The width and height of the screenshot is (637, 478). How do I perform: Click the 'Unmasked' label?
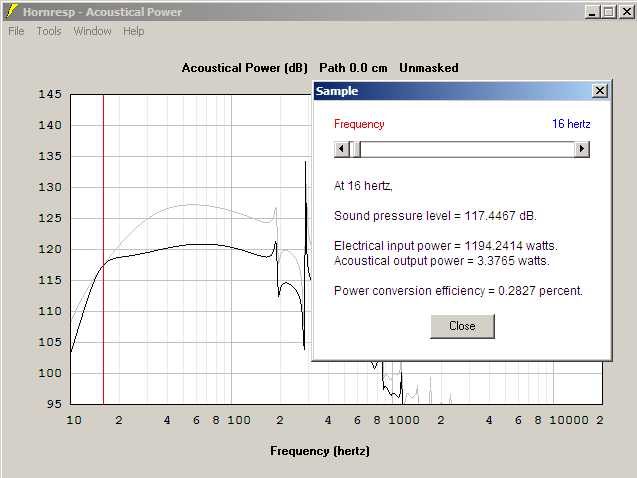429,68
